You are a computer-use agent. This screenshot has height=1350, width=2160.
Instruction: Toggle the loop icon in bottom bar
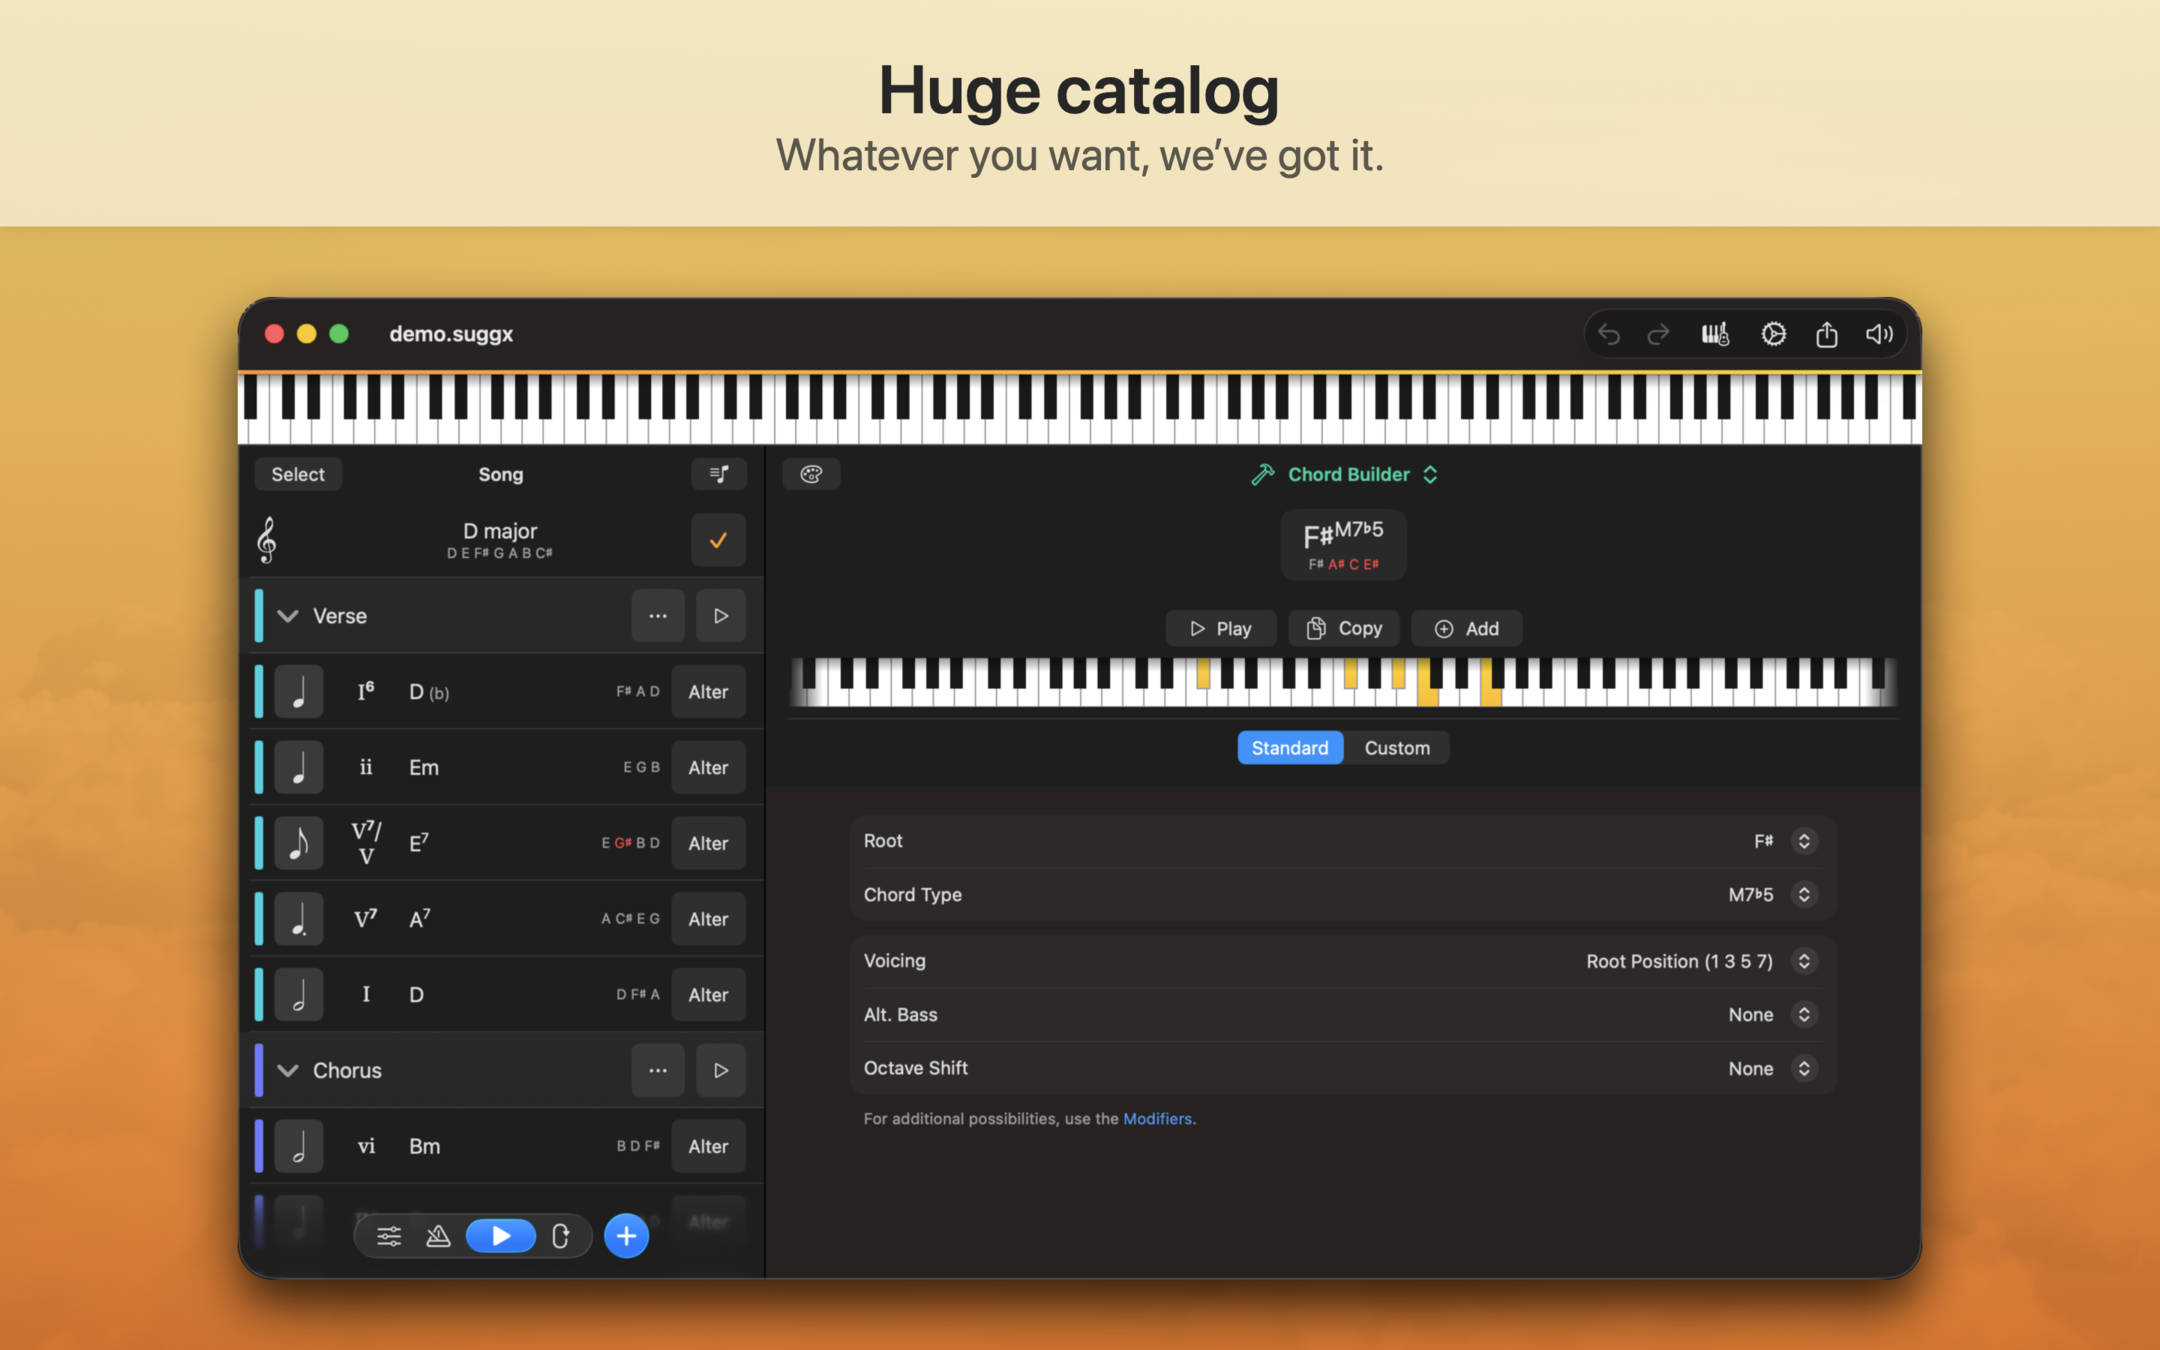click(561, 1237)
